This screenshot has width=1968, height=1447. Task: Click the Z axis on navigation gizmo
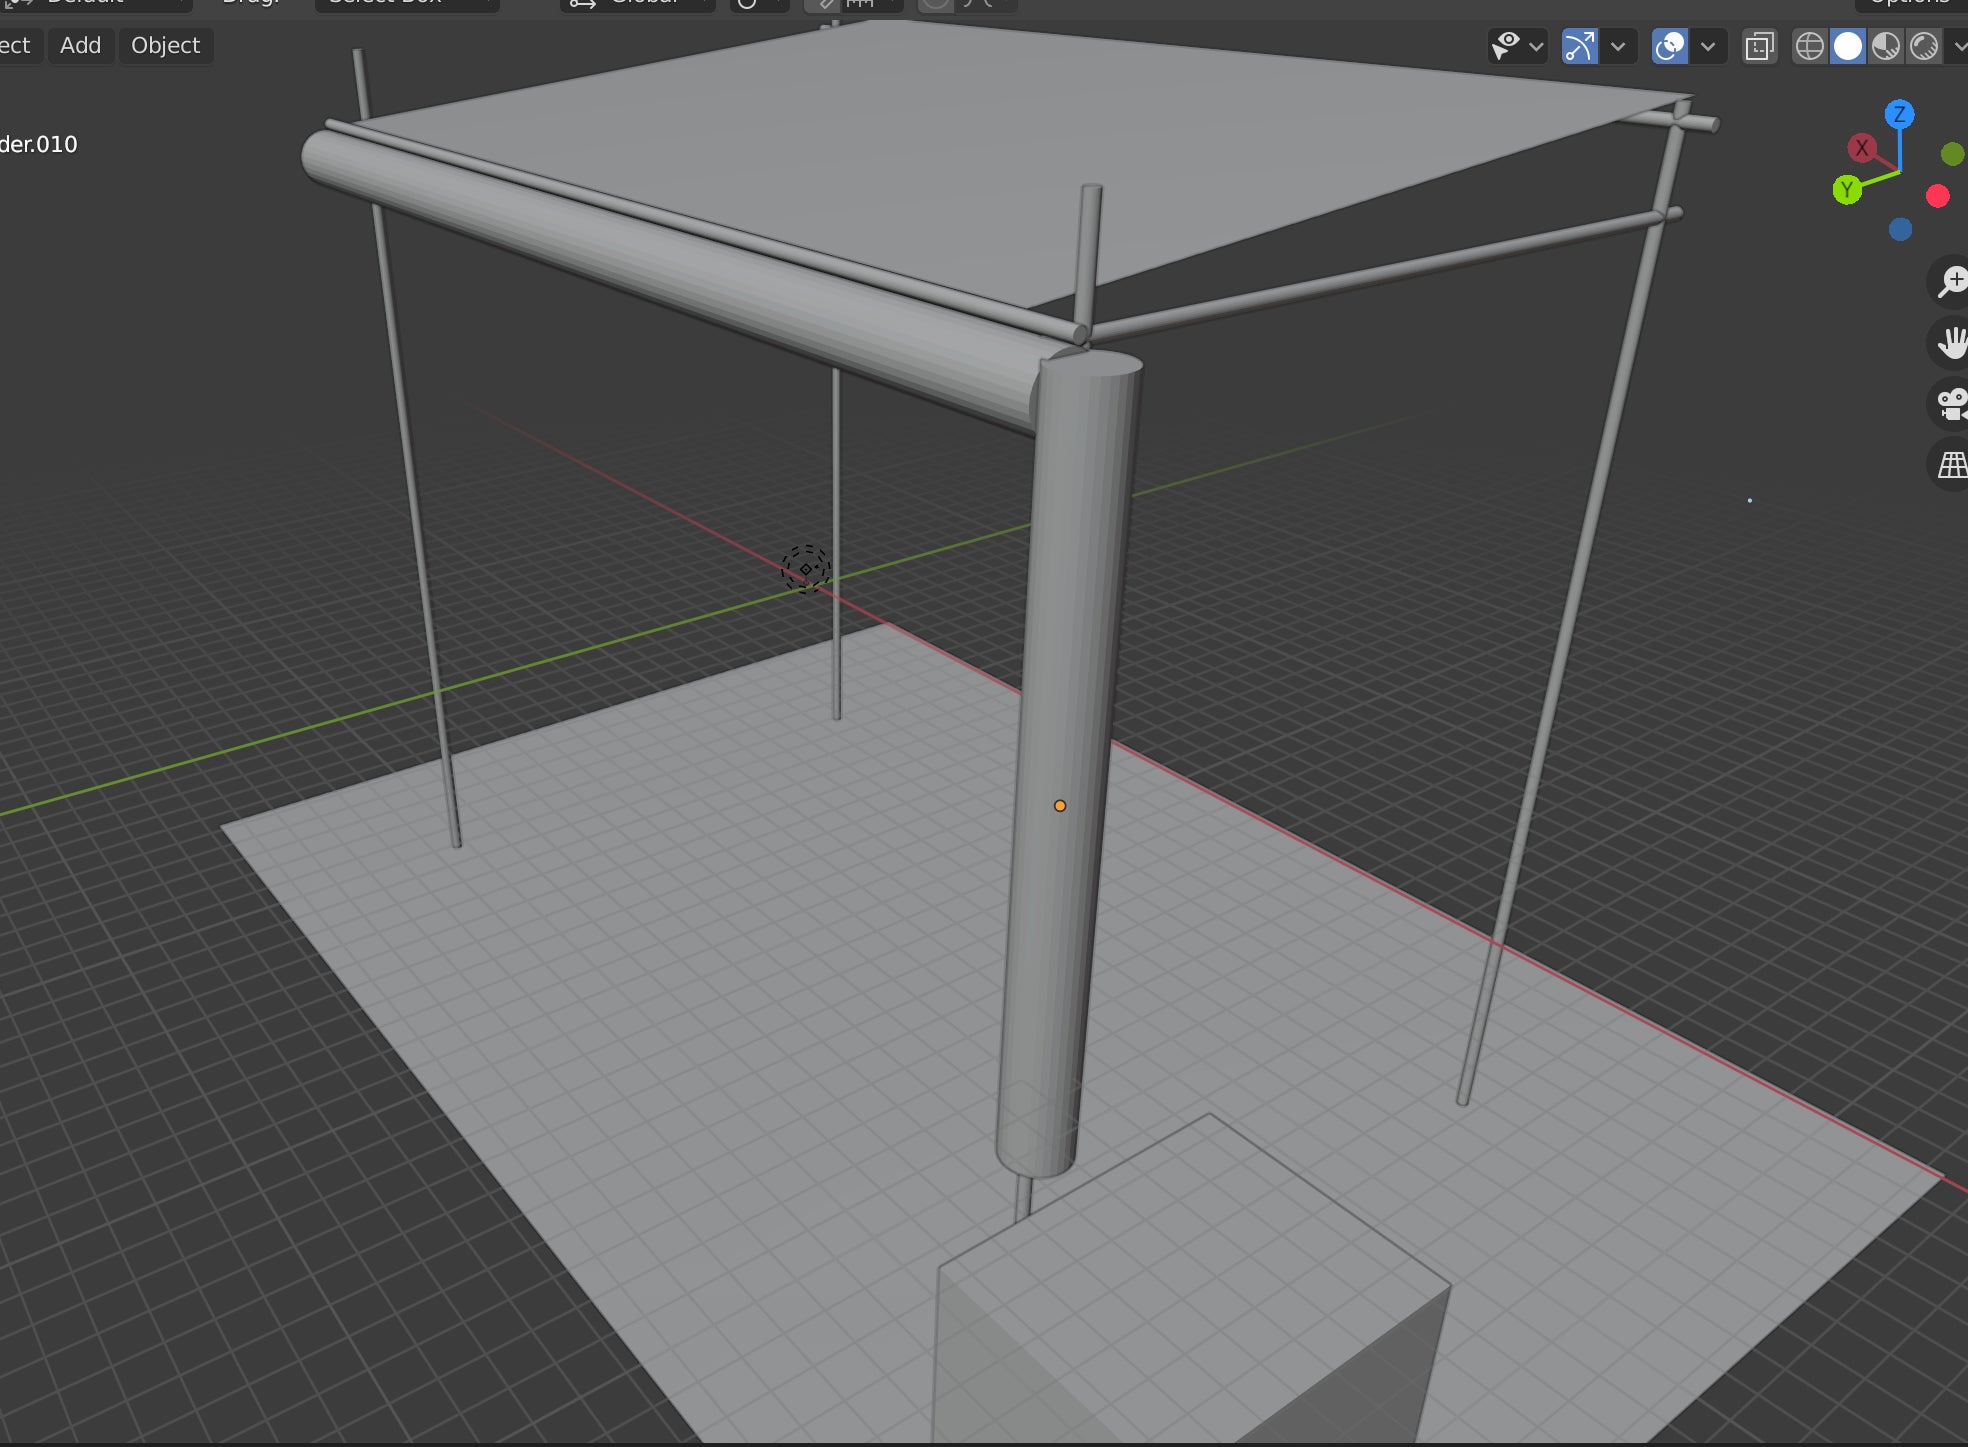point(1899,114)
